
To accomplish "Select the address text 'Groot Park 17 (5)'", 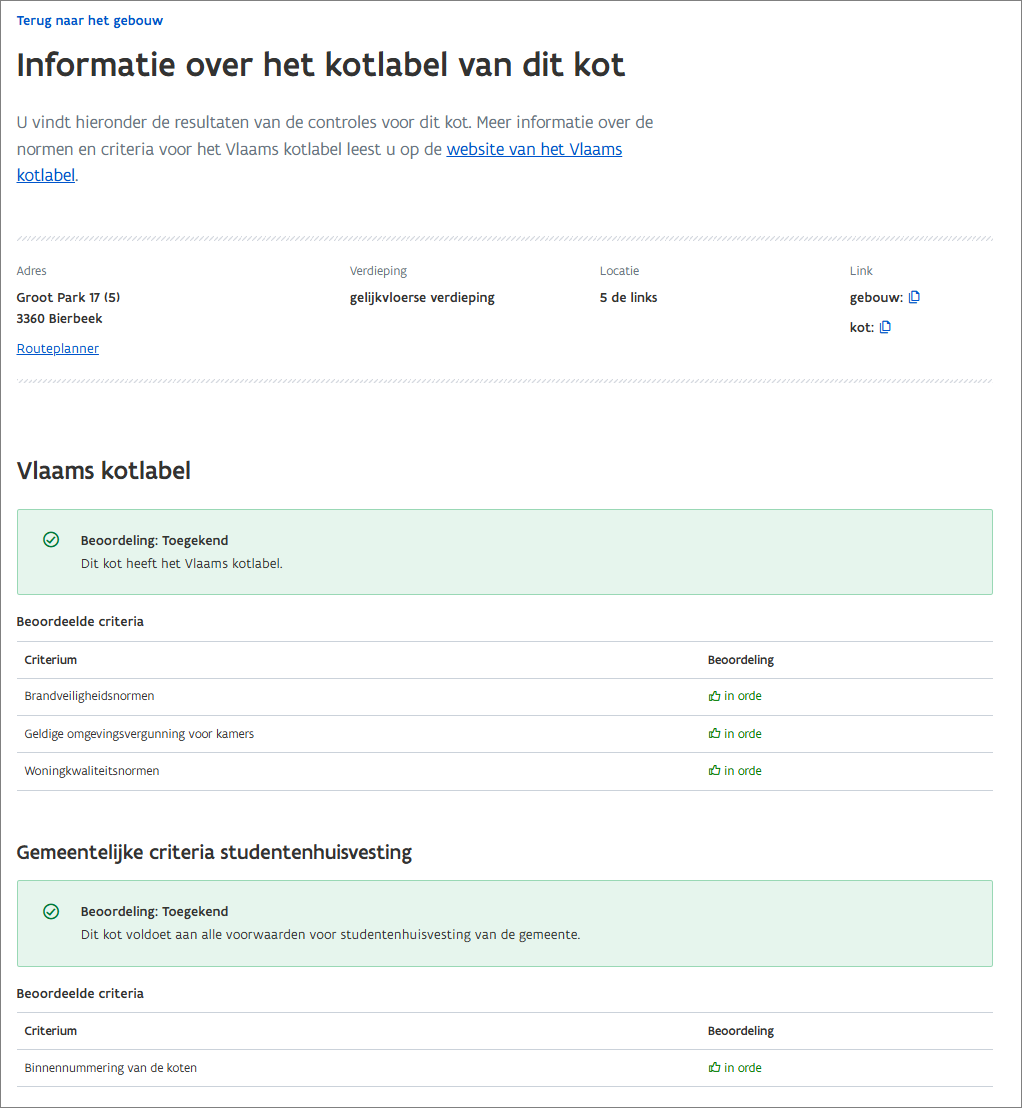I will click(69, 297).
